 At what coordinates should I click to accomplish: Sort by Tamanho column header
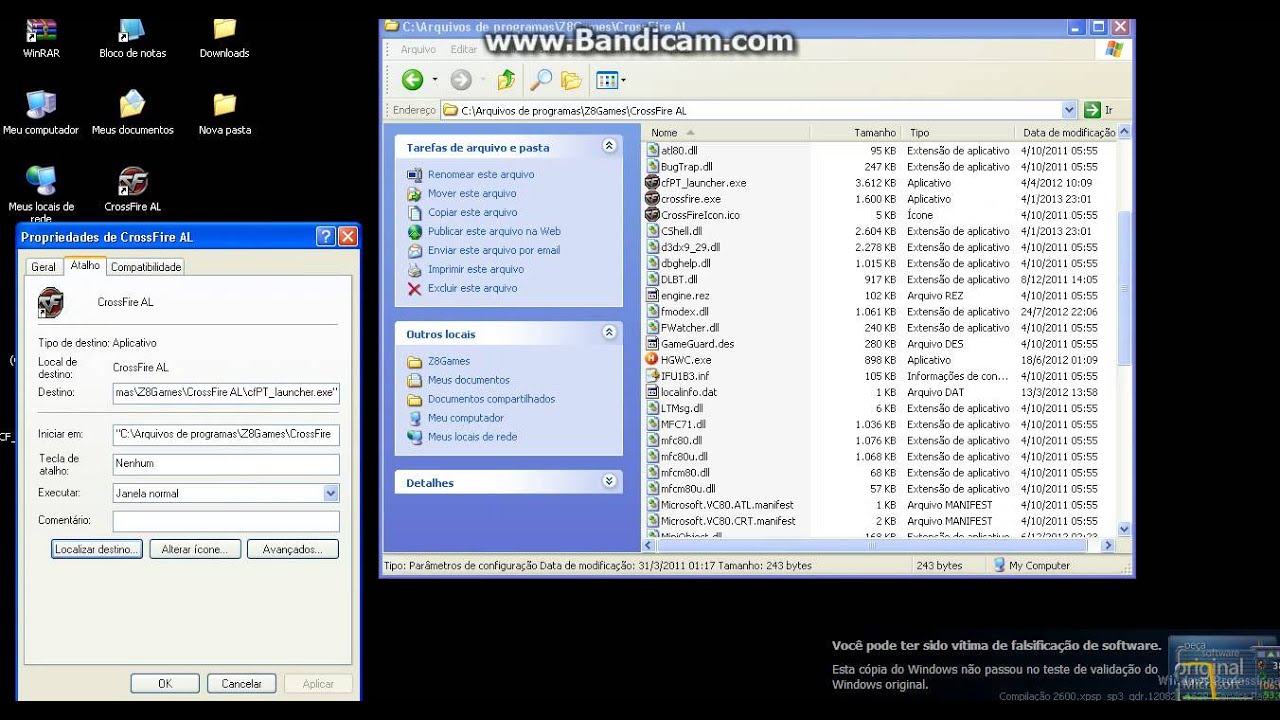[855, 132]
